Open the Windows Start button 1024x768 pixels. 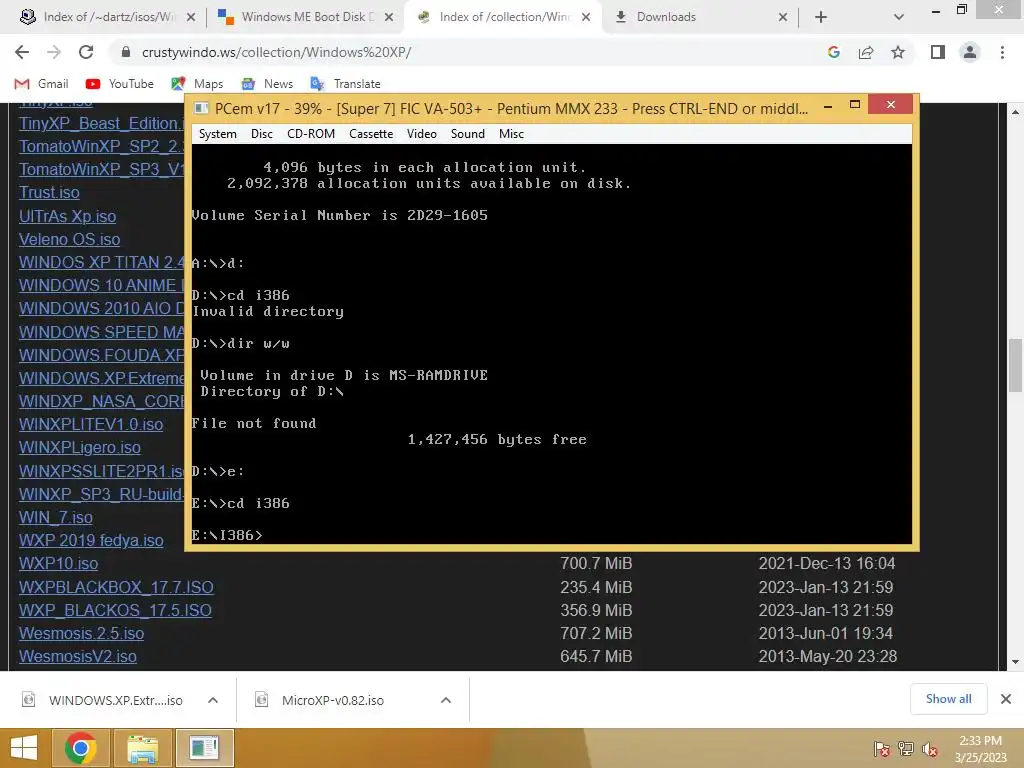point(24,748)
